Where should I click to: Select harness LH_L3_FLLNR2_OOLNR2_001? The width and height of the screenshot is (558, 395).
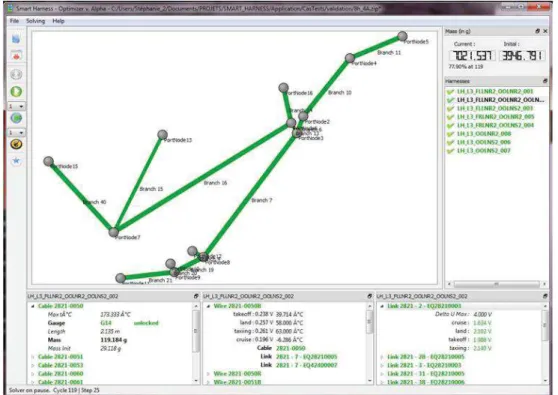495,91
